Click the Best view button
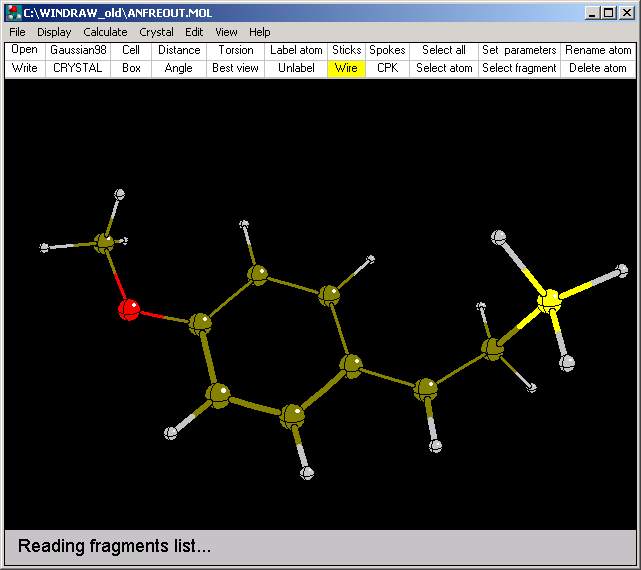Image resolution: width=641 pixels, height=570 pixels. pyautogui.click(x=235, y=68)
